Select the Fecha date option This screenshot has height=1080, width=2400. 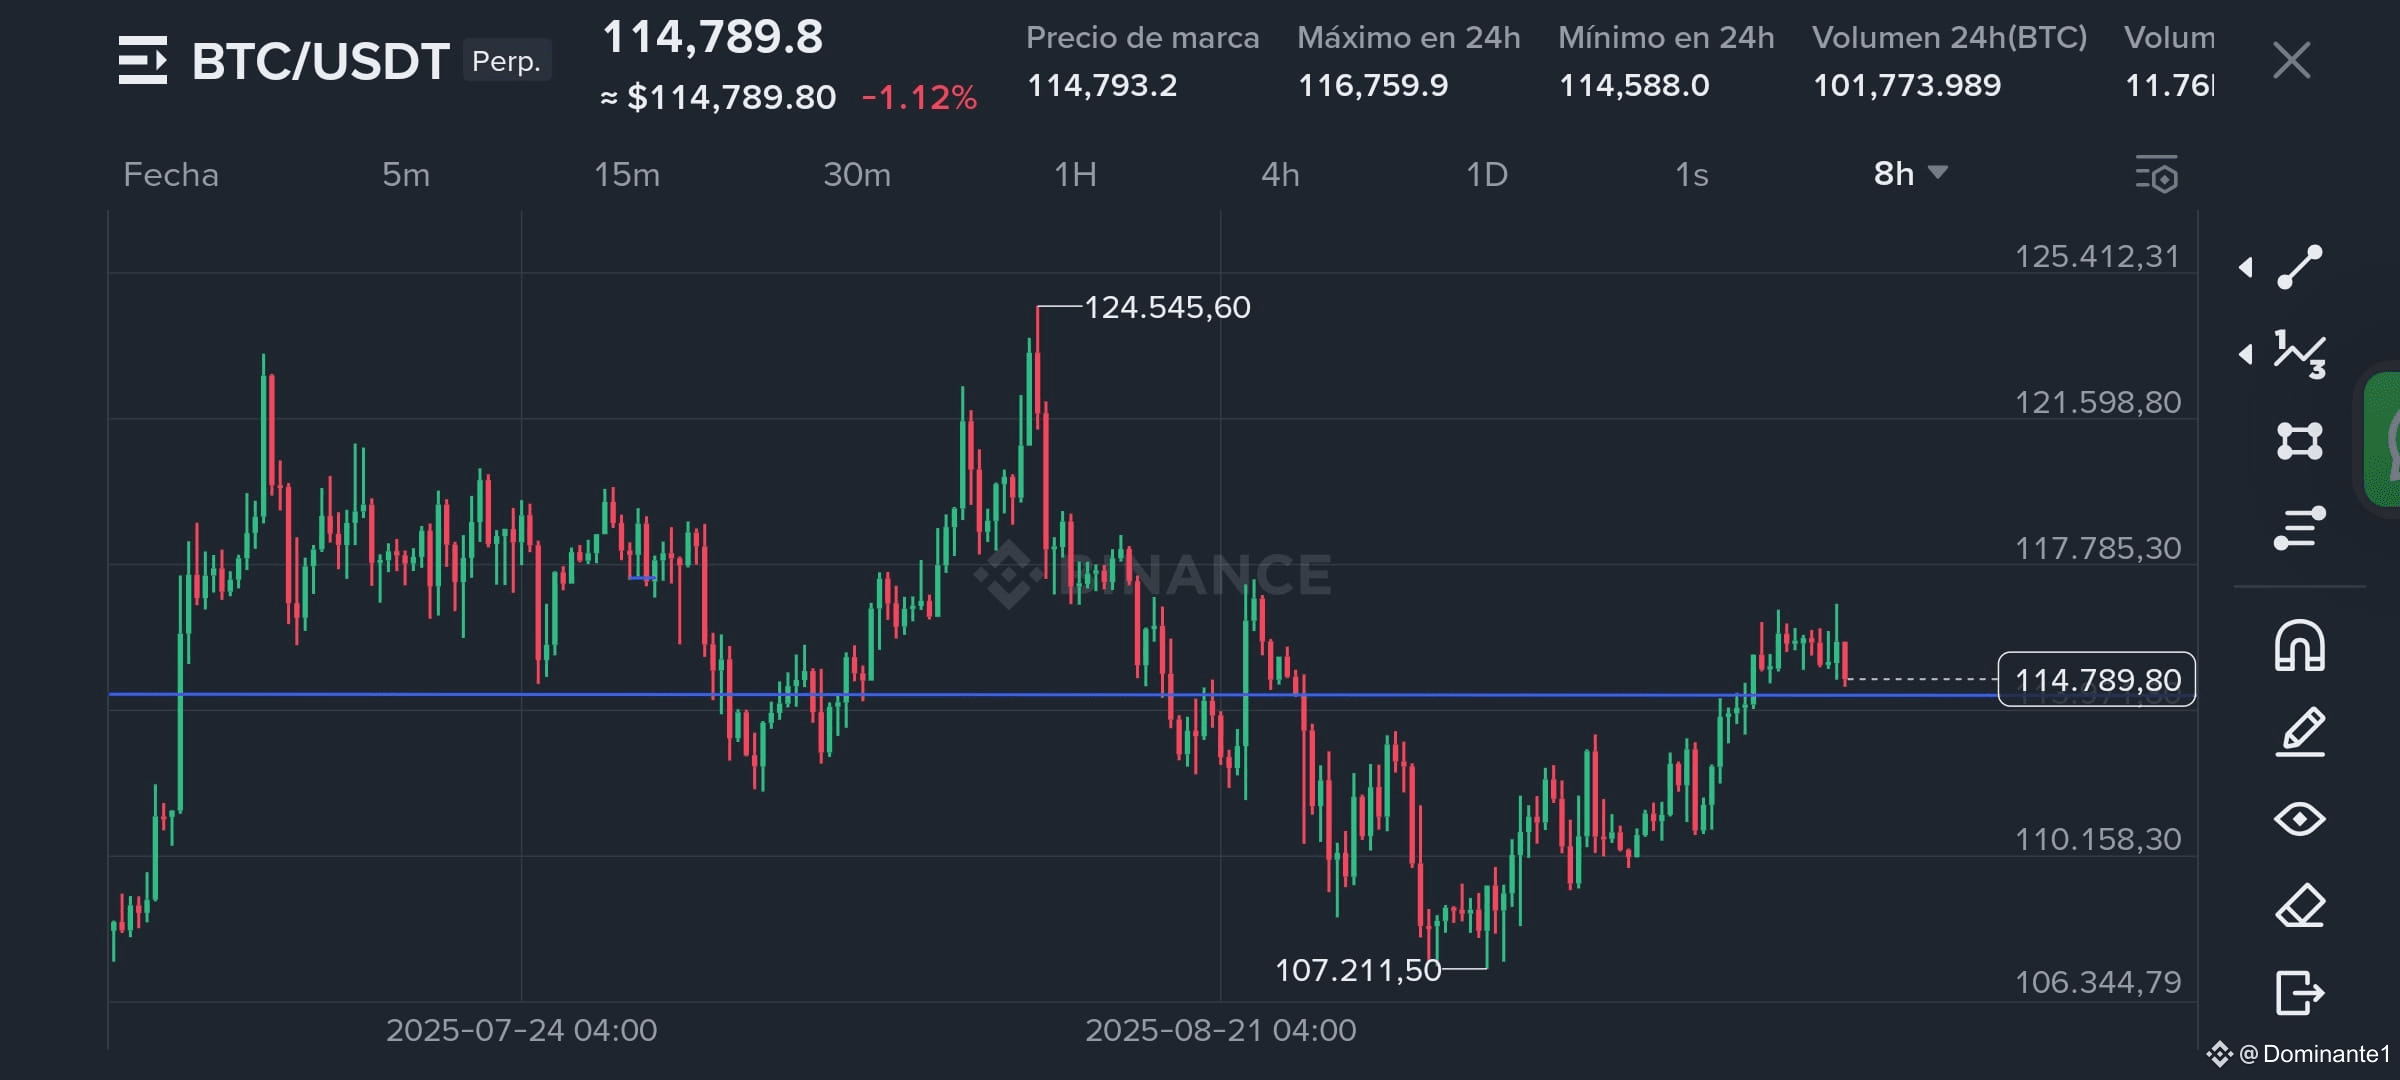tap(171, 175)
